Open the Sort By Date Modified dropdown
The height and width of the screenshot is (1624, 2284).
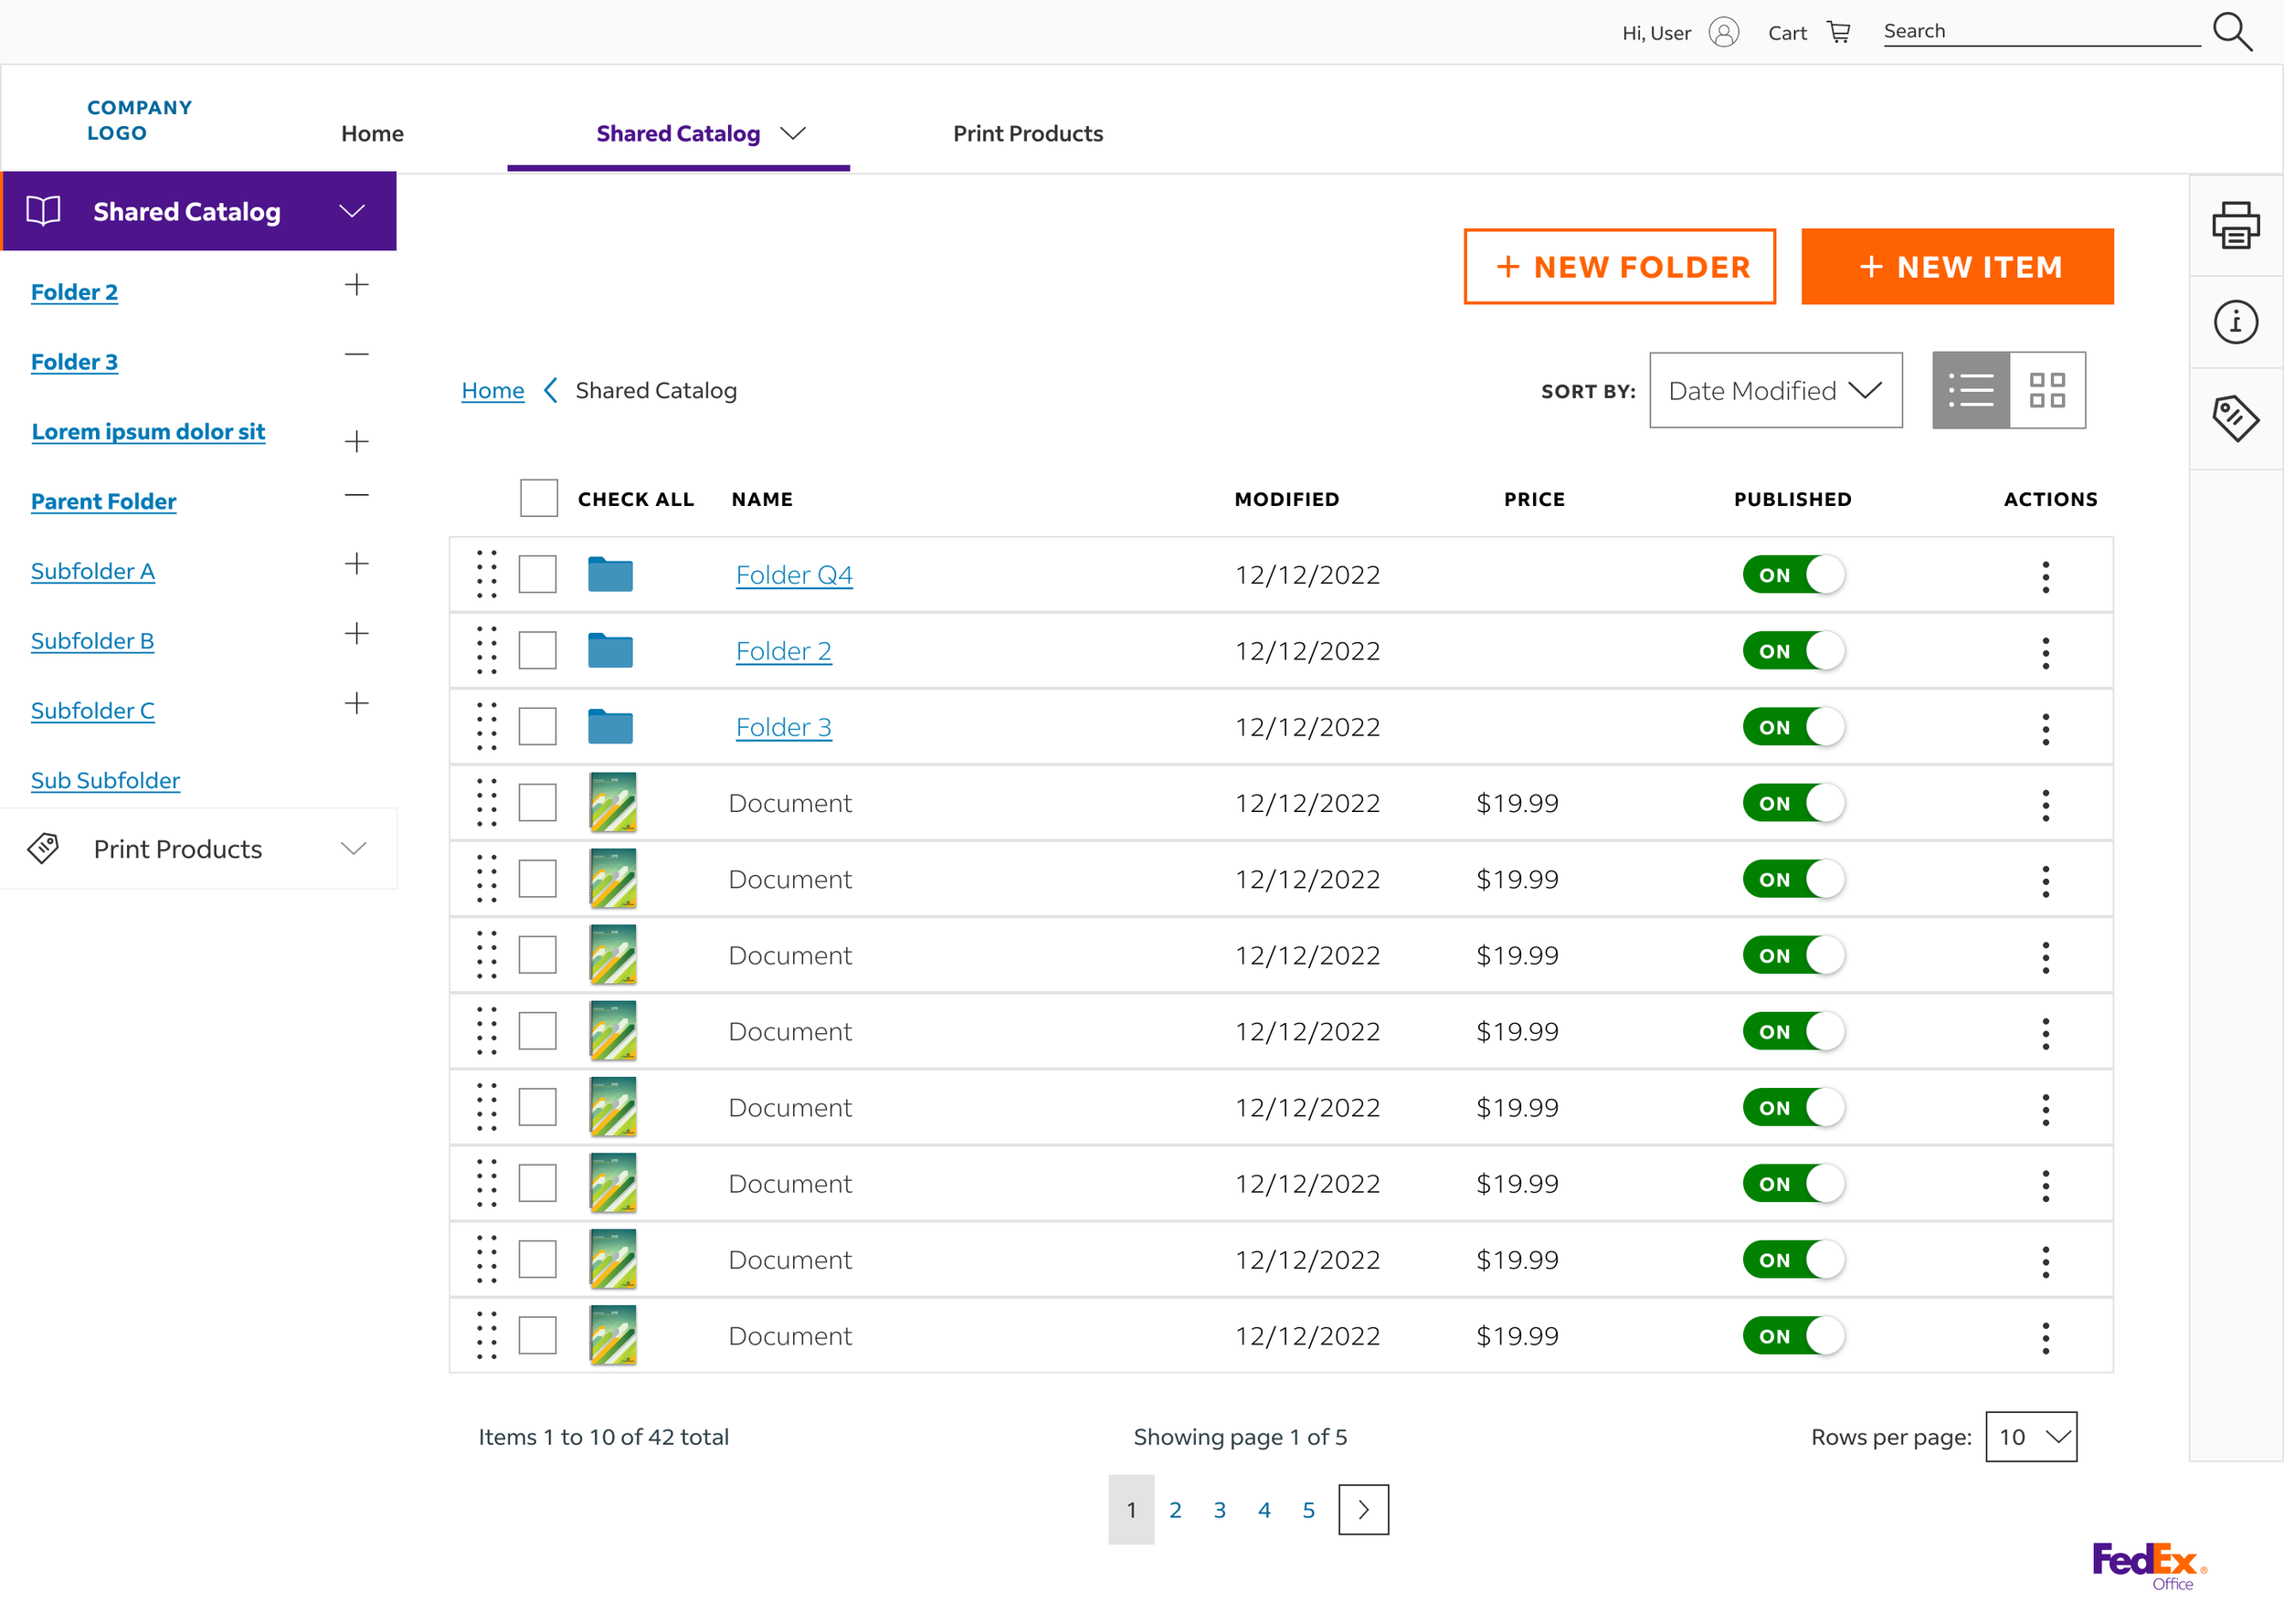(1775, 390)
